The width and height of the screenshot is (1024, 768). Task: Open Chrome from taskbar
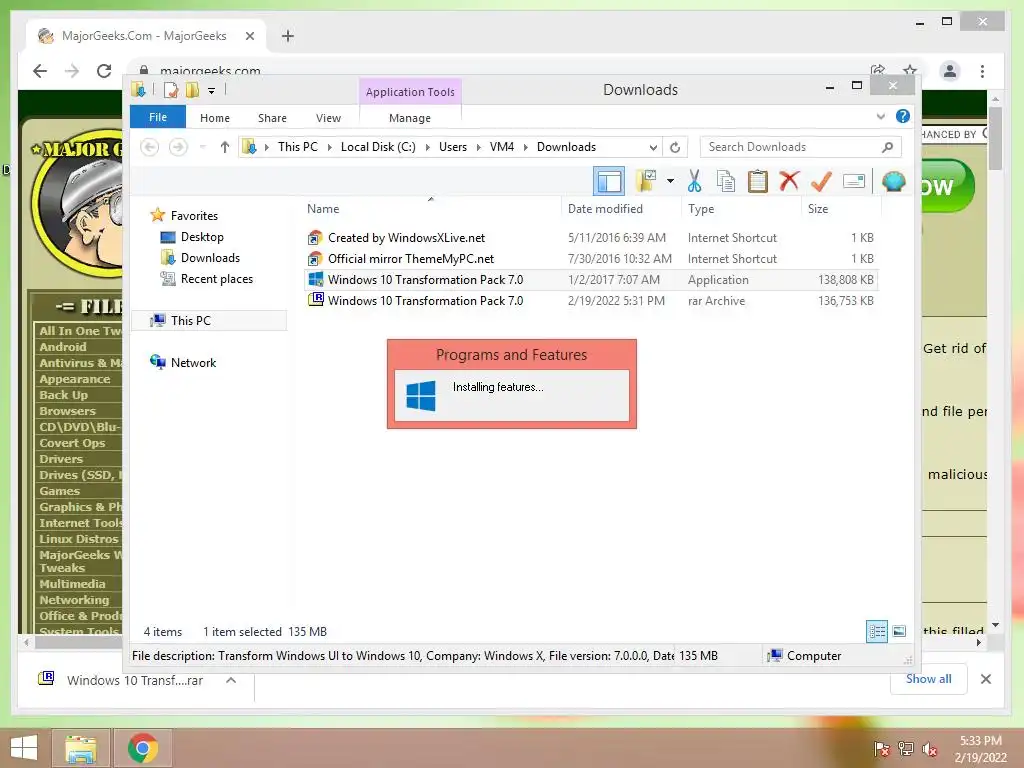tap(143, 748)
